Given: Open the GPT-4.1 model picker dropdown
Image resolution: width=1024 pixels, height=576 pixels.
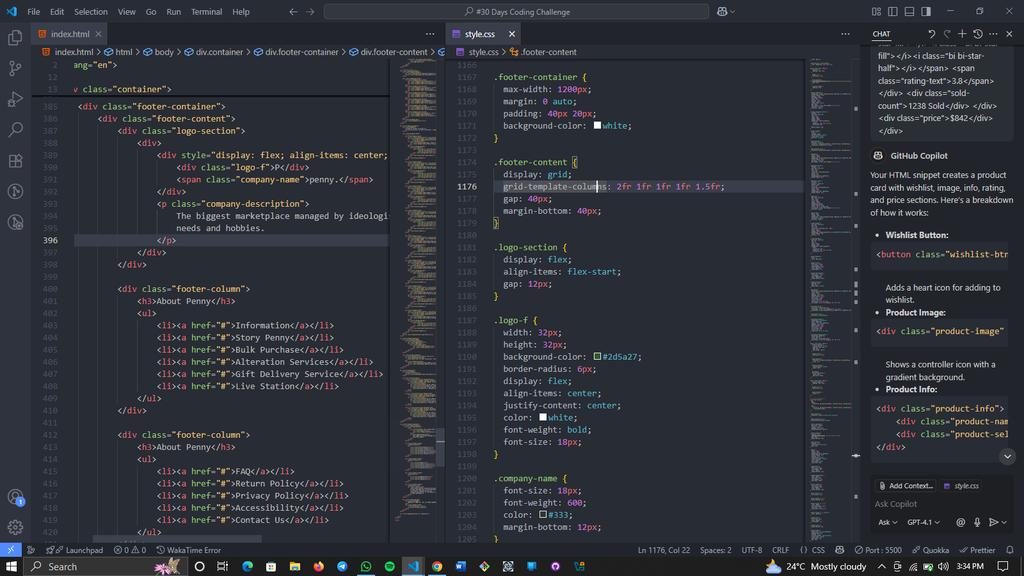Looking at the screenshot, I should pyautogui.click(x=921, y=522).
